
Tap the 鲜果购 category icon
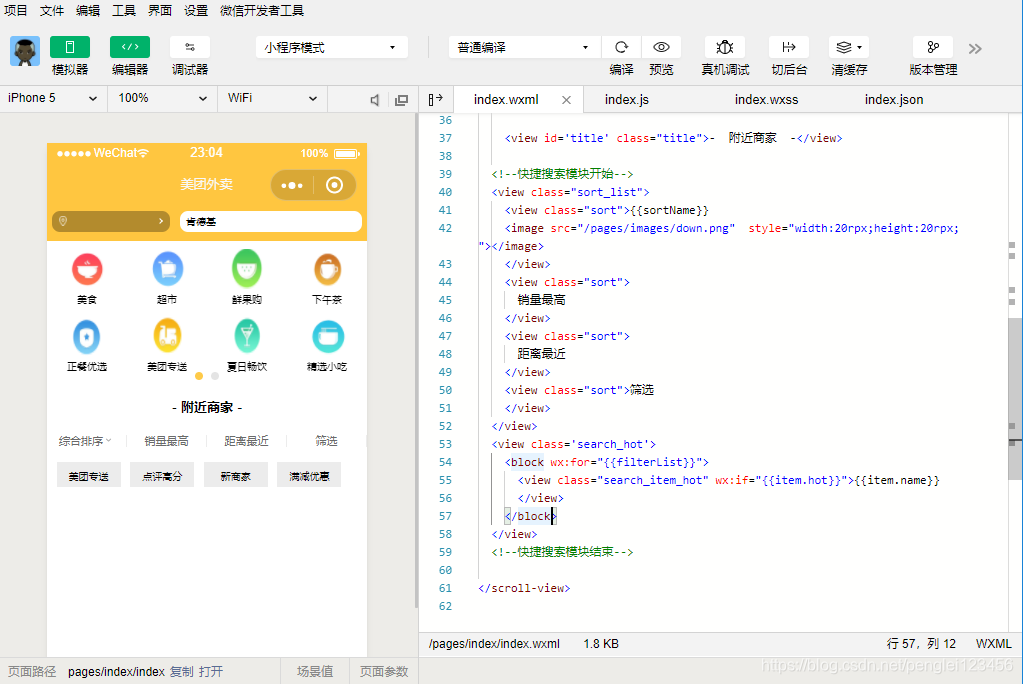pyautogui.click(x=247, y=268)
